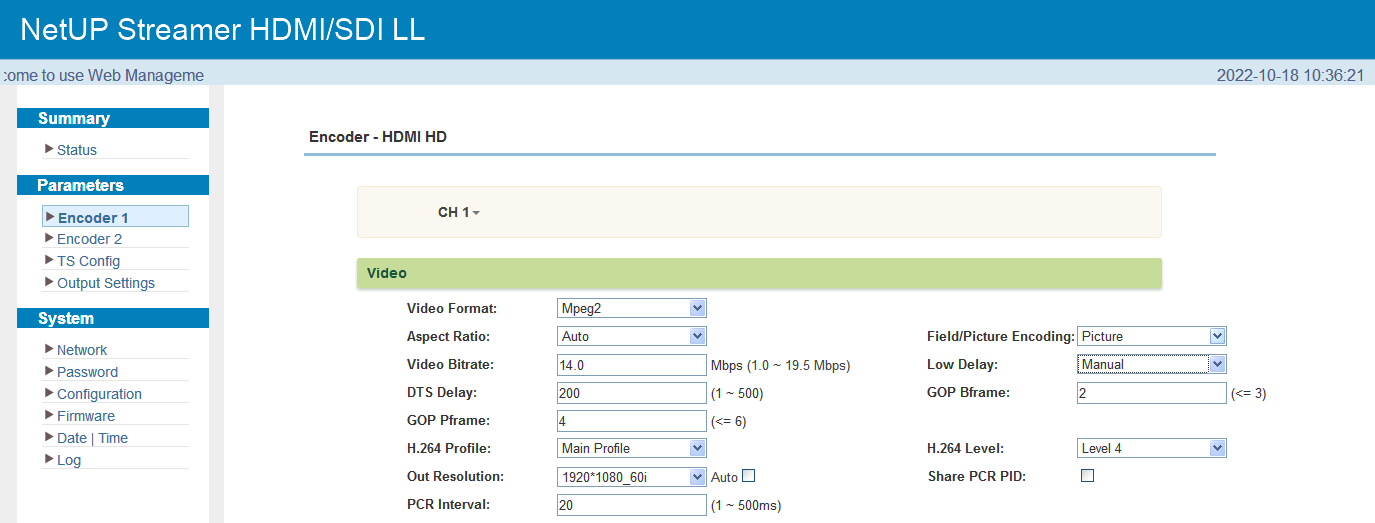1375x523 pixels.
Task: Click the GOP Bframe input field
Action: pyautogui.click(x=1152, y=393)
